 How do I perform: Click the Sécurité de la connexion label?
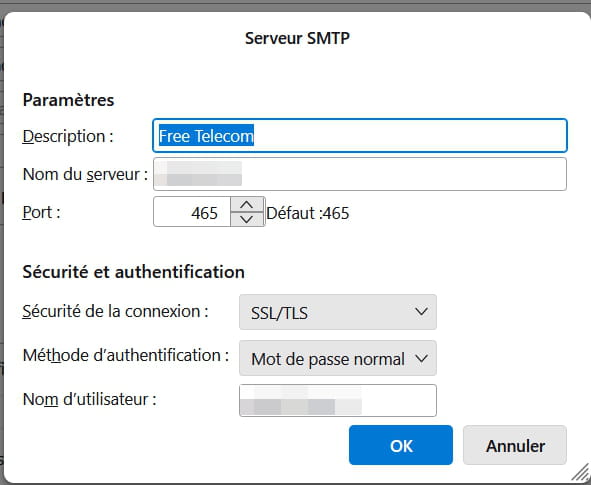click(115, 312)
